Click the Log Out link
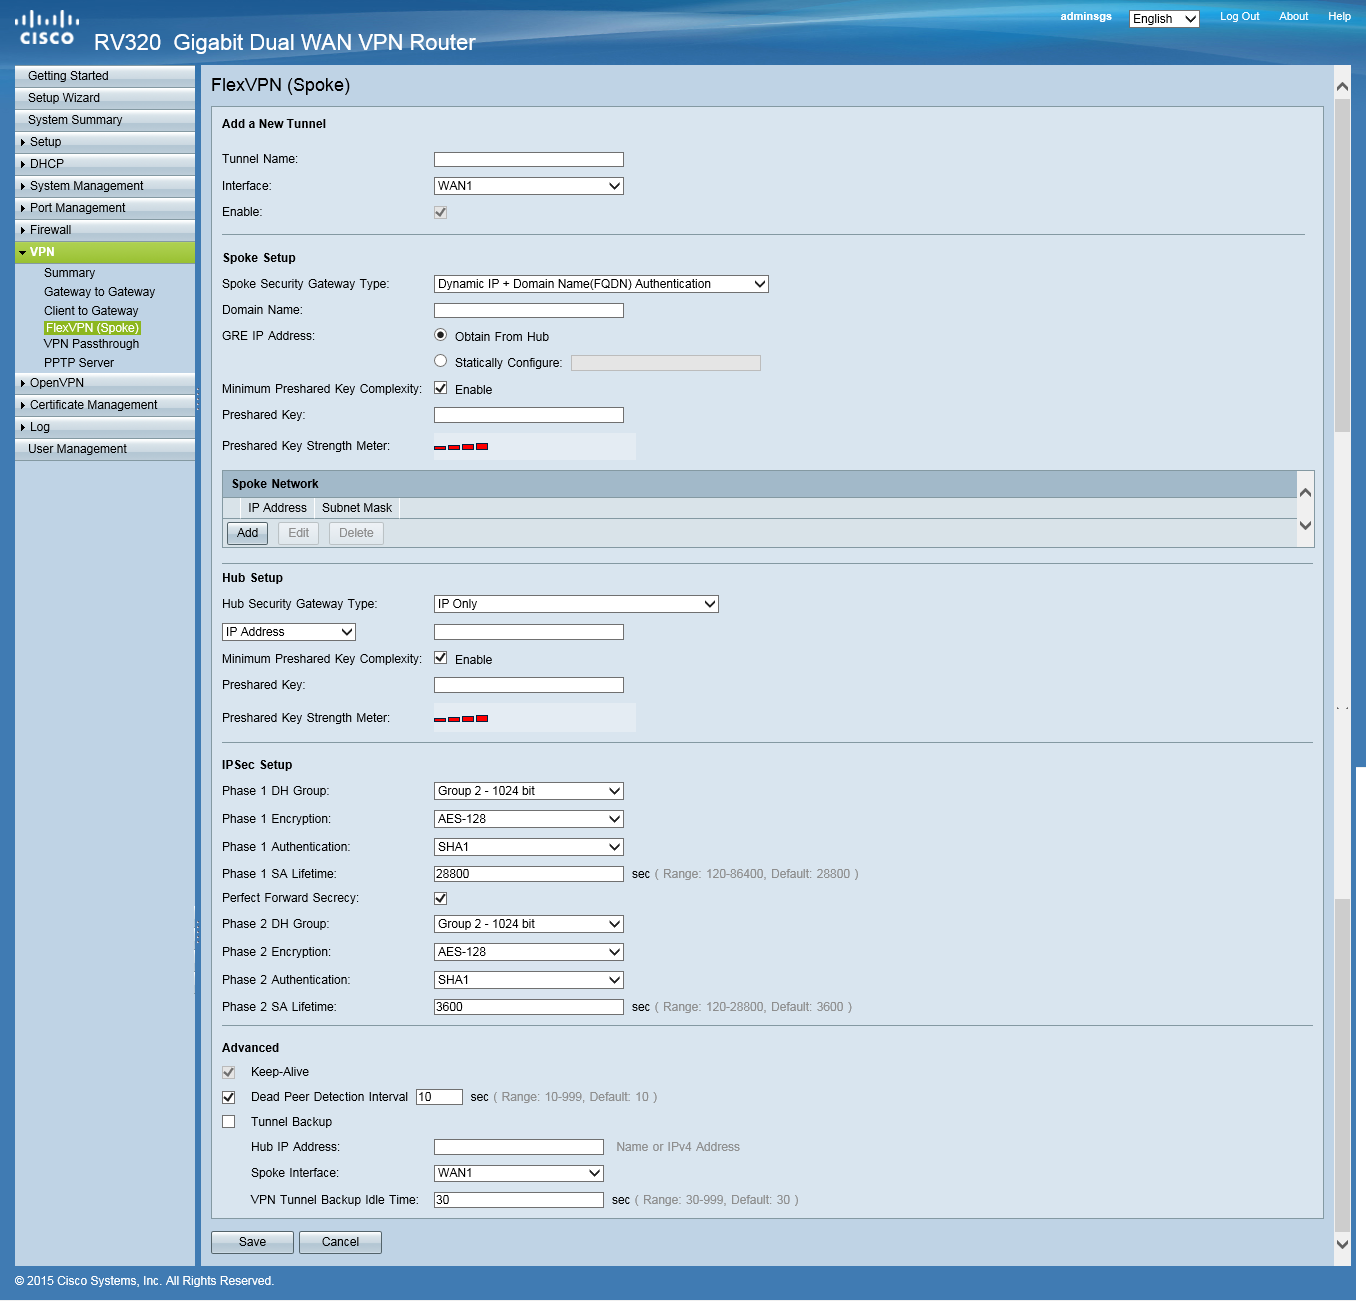This screenshot has width=1366, height=1301. [1239, 16]
